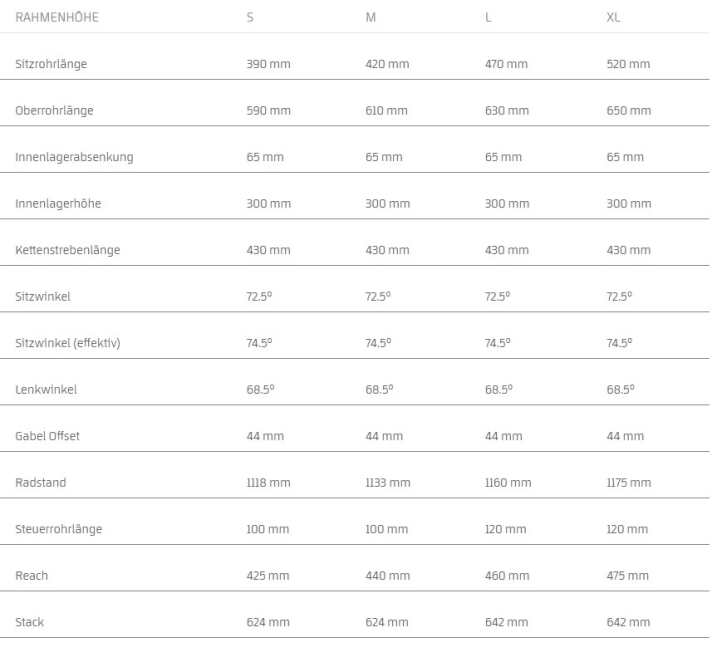Click the Lenkwinkel row label
712x657 pixels.
pos(46,390)
